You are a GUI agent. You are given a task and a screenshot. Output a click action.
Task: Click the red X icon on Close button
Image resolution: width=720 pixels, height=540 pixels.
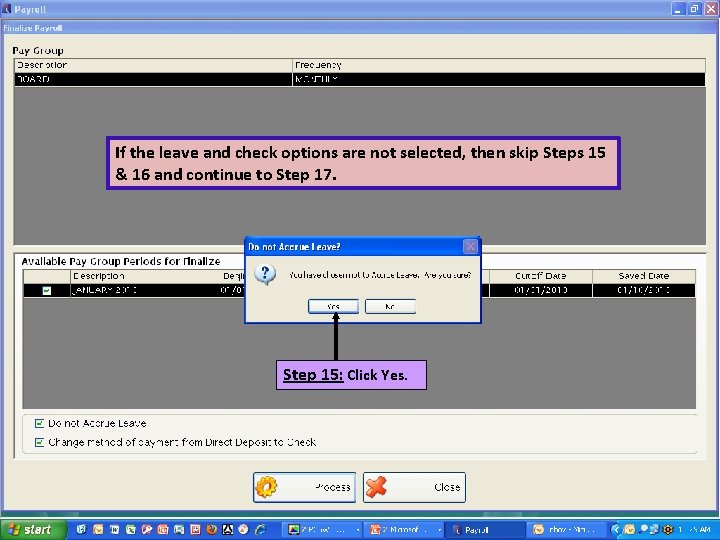point(377,487)
